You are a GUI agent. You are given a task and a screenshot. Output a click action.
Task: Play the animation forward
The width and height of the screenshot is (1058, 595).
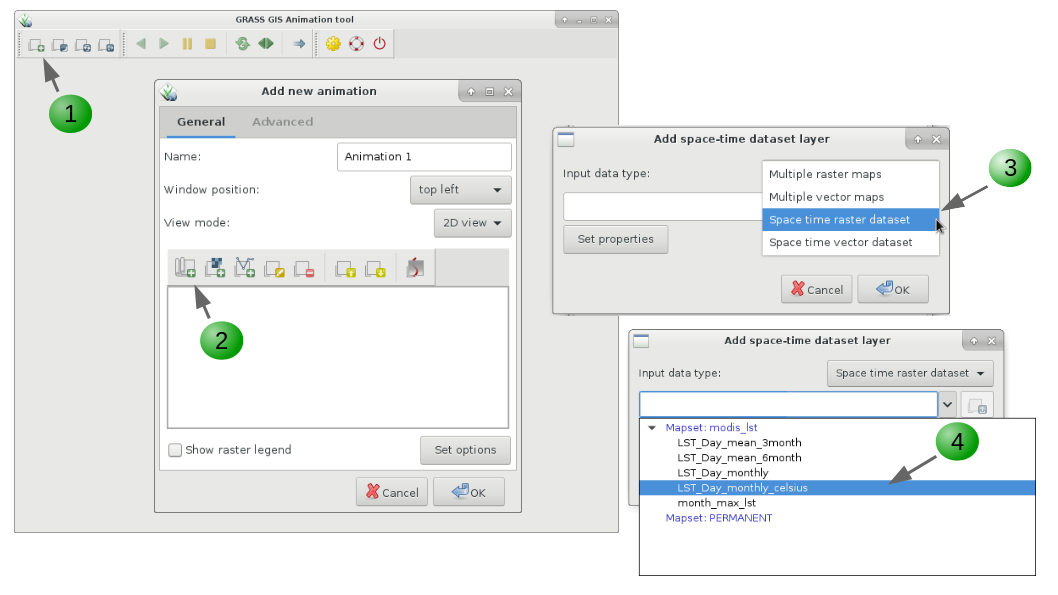(x=164, y=44)
